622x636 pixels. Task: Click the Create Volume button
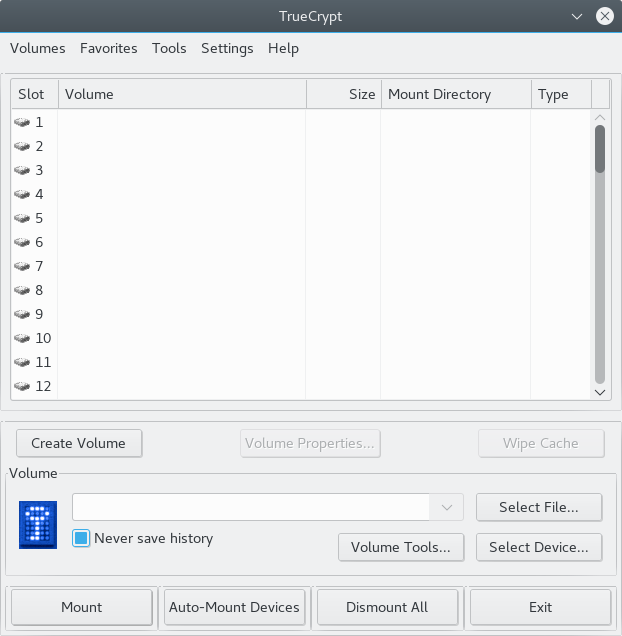pyautogui.click(x=79, y=443)
